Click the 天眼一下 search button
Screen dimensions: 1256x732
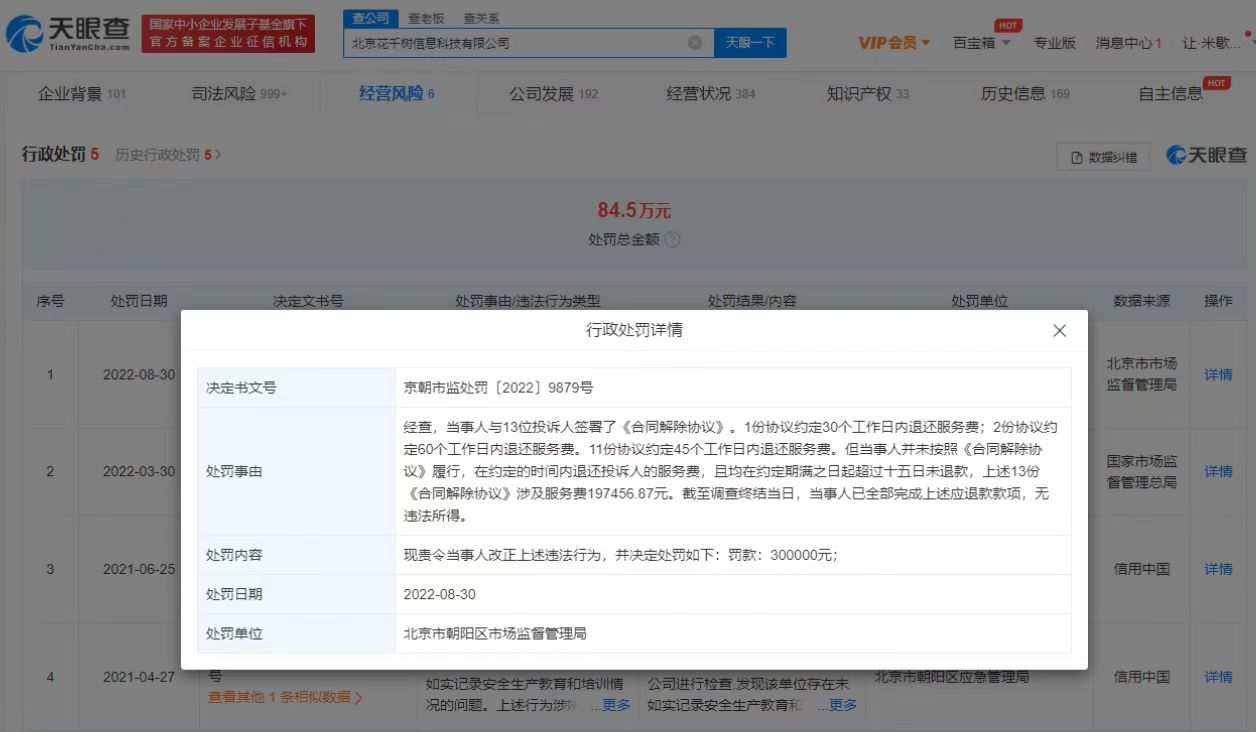click(x=750, y=43)
